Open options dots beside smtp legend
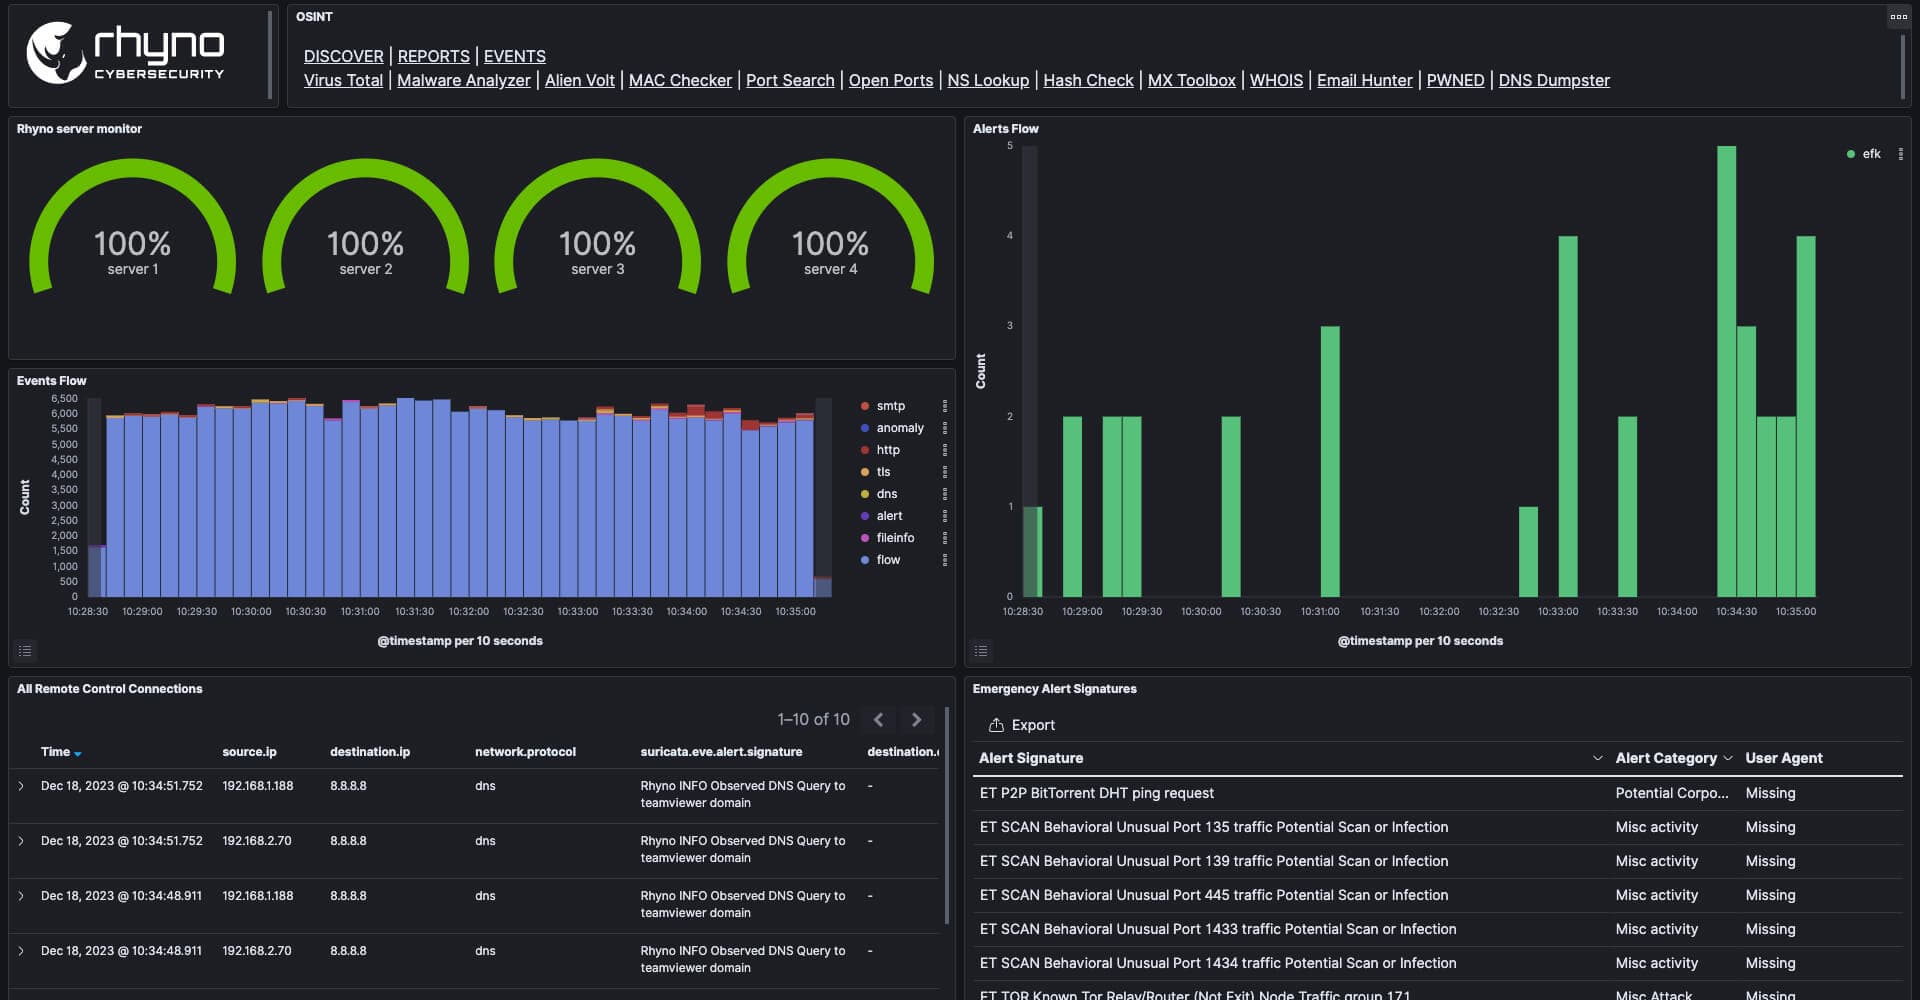 coord(944,406)
